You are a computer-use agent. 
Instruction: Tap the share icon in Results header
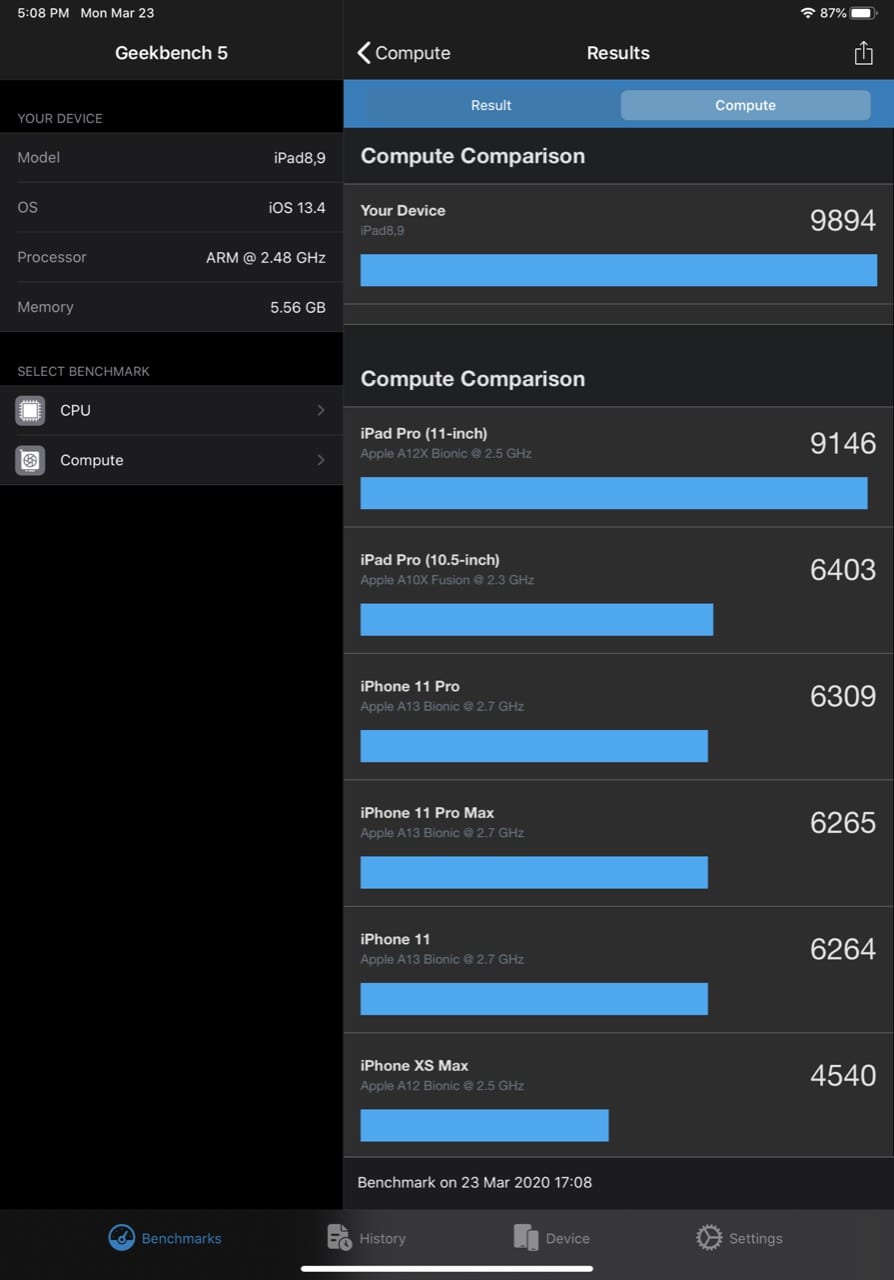864,53
